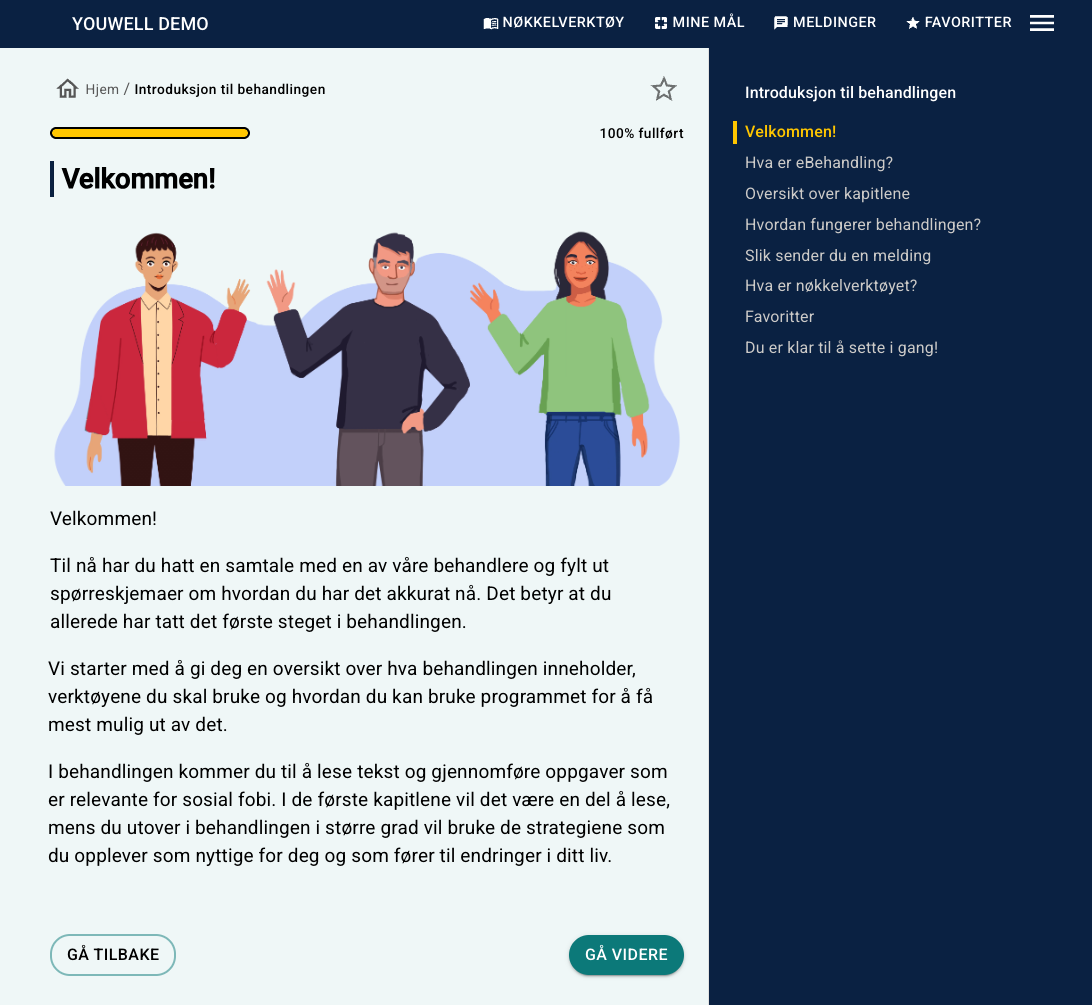The image size is (1092, 1005).
Task: Open 'Hvordan fungerer behandlingen?' in sidebar
Action: (862, 224)
